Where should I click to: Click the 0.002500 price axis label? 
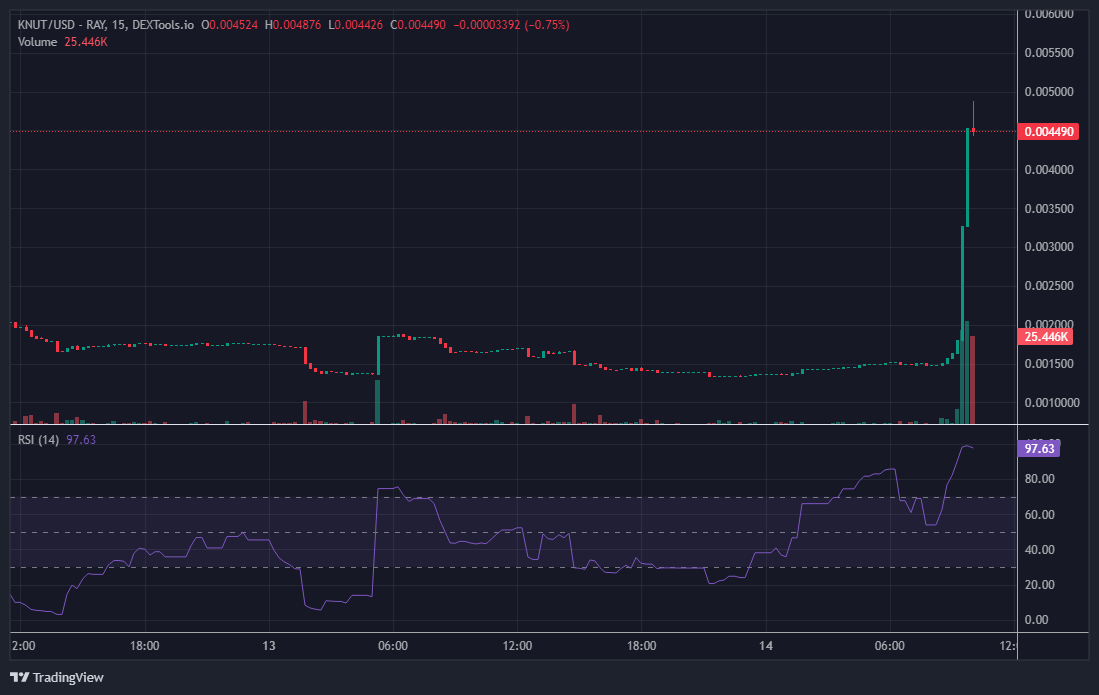point(1049,286)
